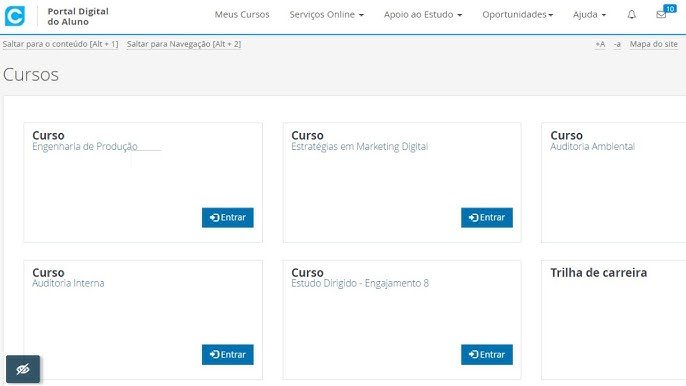Decrease font size with -a
This screenshot has width=686, height=386.
point(617,44)
